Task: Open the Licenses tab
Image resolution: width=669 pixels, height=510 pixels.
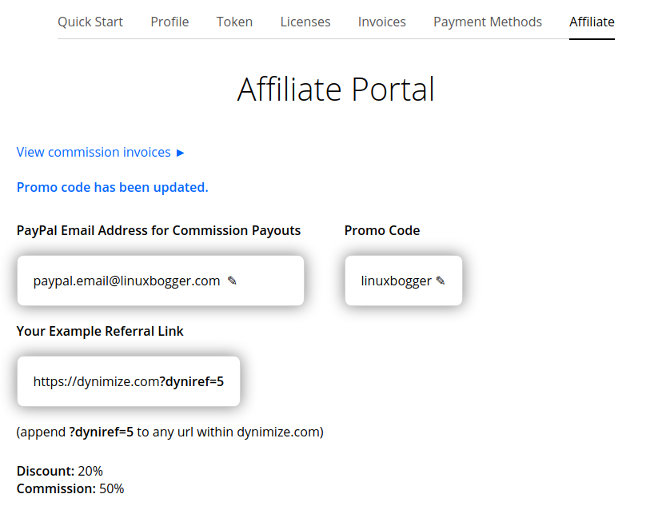Action: tap(305, 22)
